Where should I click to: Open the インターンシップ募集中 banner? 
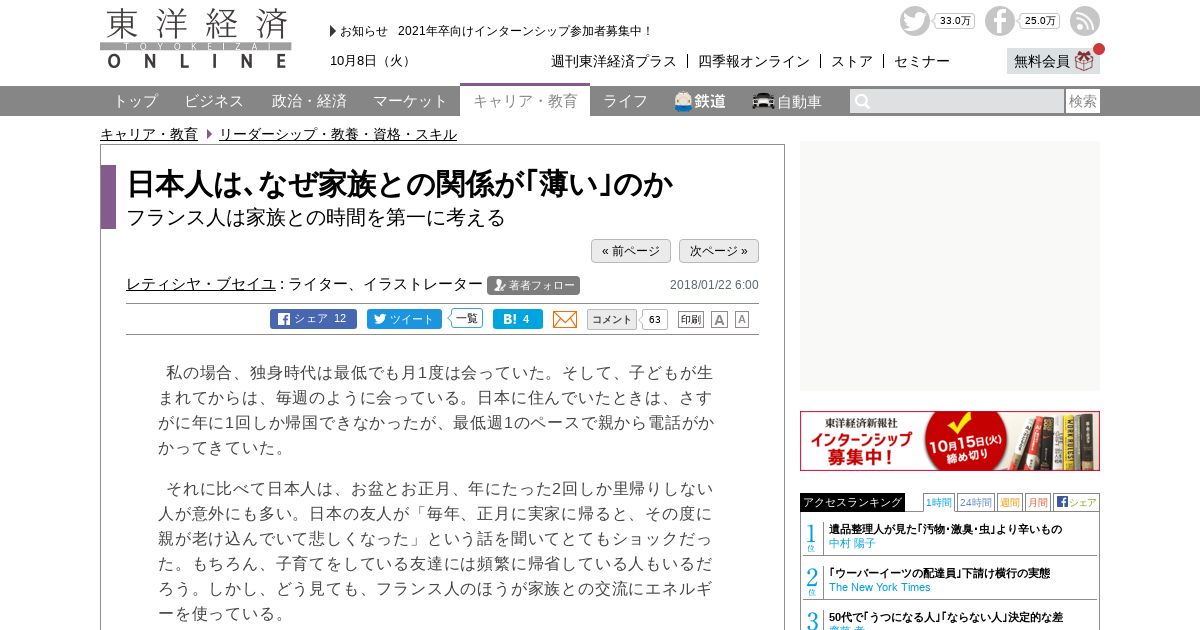point(950,441)
